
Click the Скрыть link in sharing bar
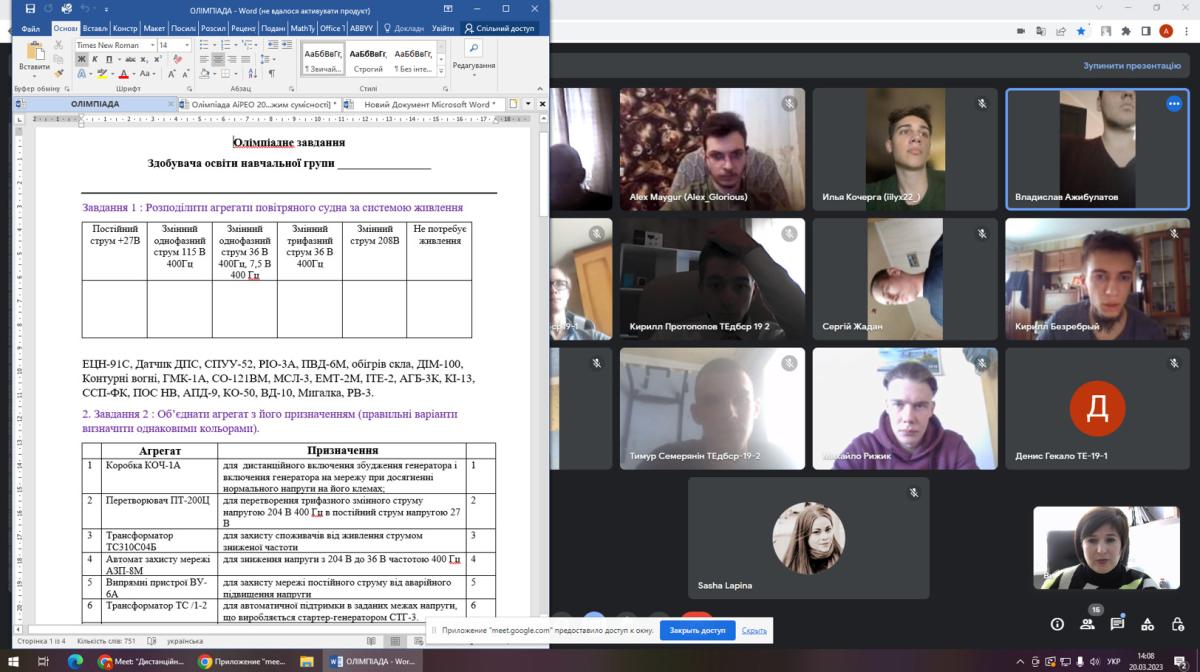[754, 631]
